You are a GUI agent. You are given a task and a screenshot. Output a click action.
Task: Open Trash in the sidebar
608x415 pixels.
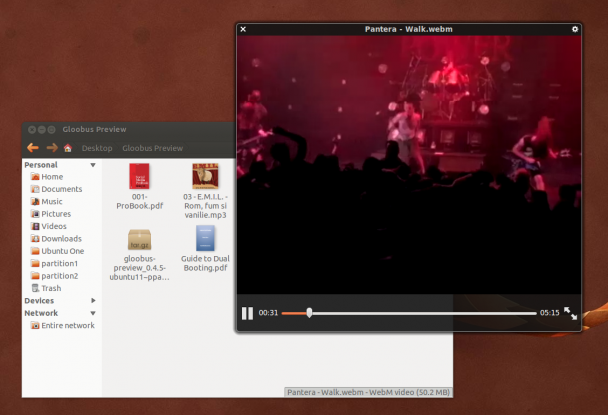51,288
